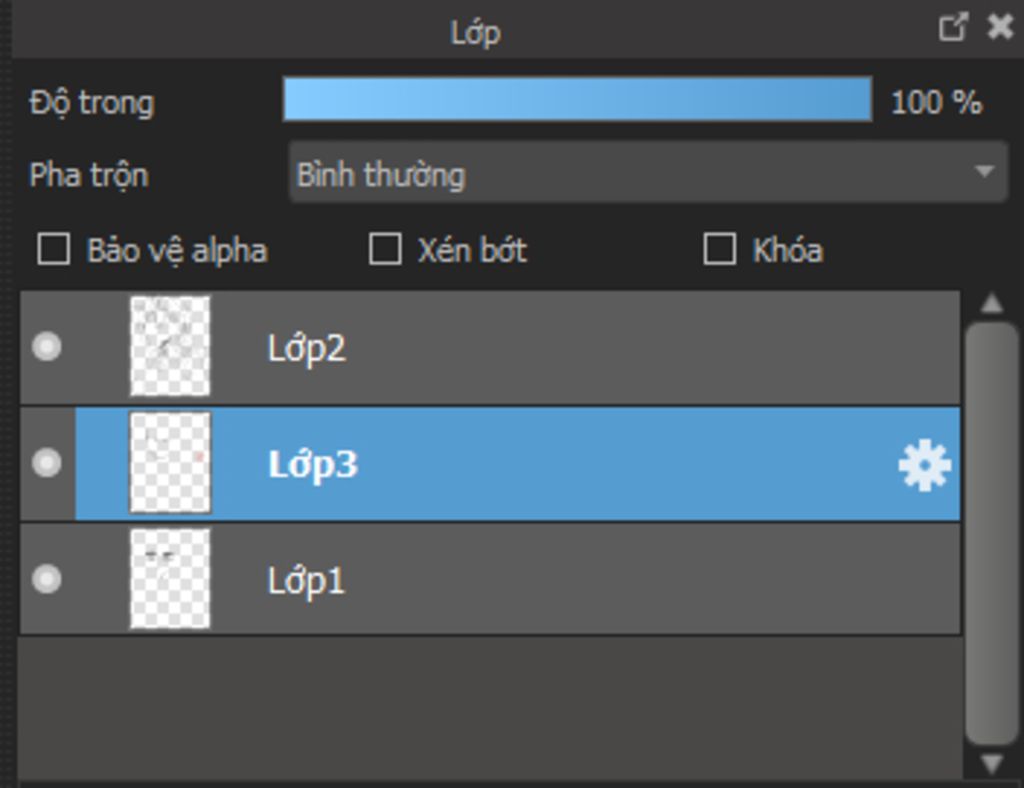Click the blend mode dropdown arrow
Image resolution: width=1024 pixels, height=788 pixels.
(984, 172)
